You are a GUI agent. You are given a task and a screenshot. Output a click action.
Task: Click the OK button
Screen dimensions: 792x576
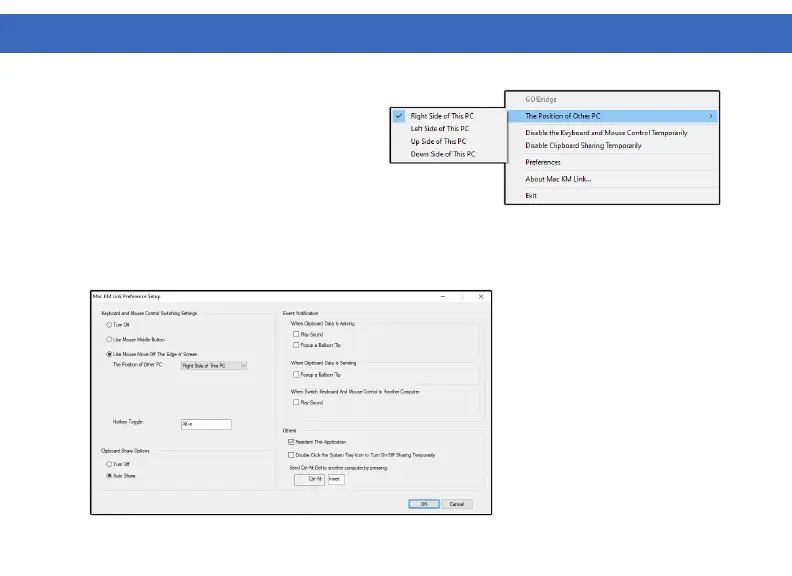pyautogui.click(x=424, y=504)
